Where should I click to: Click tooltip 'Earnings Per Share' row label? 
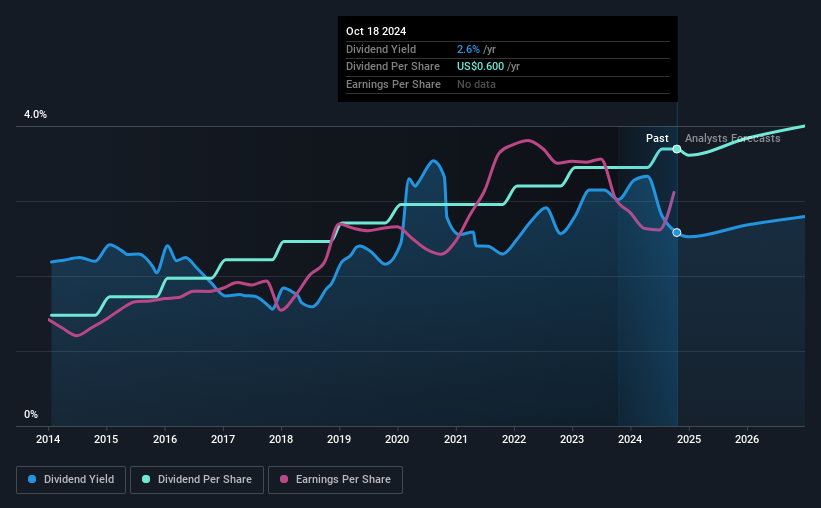point(393,84)
